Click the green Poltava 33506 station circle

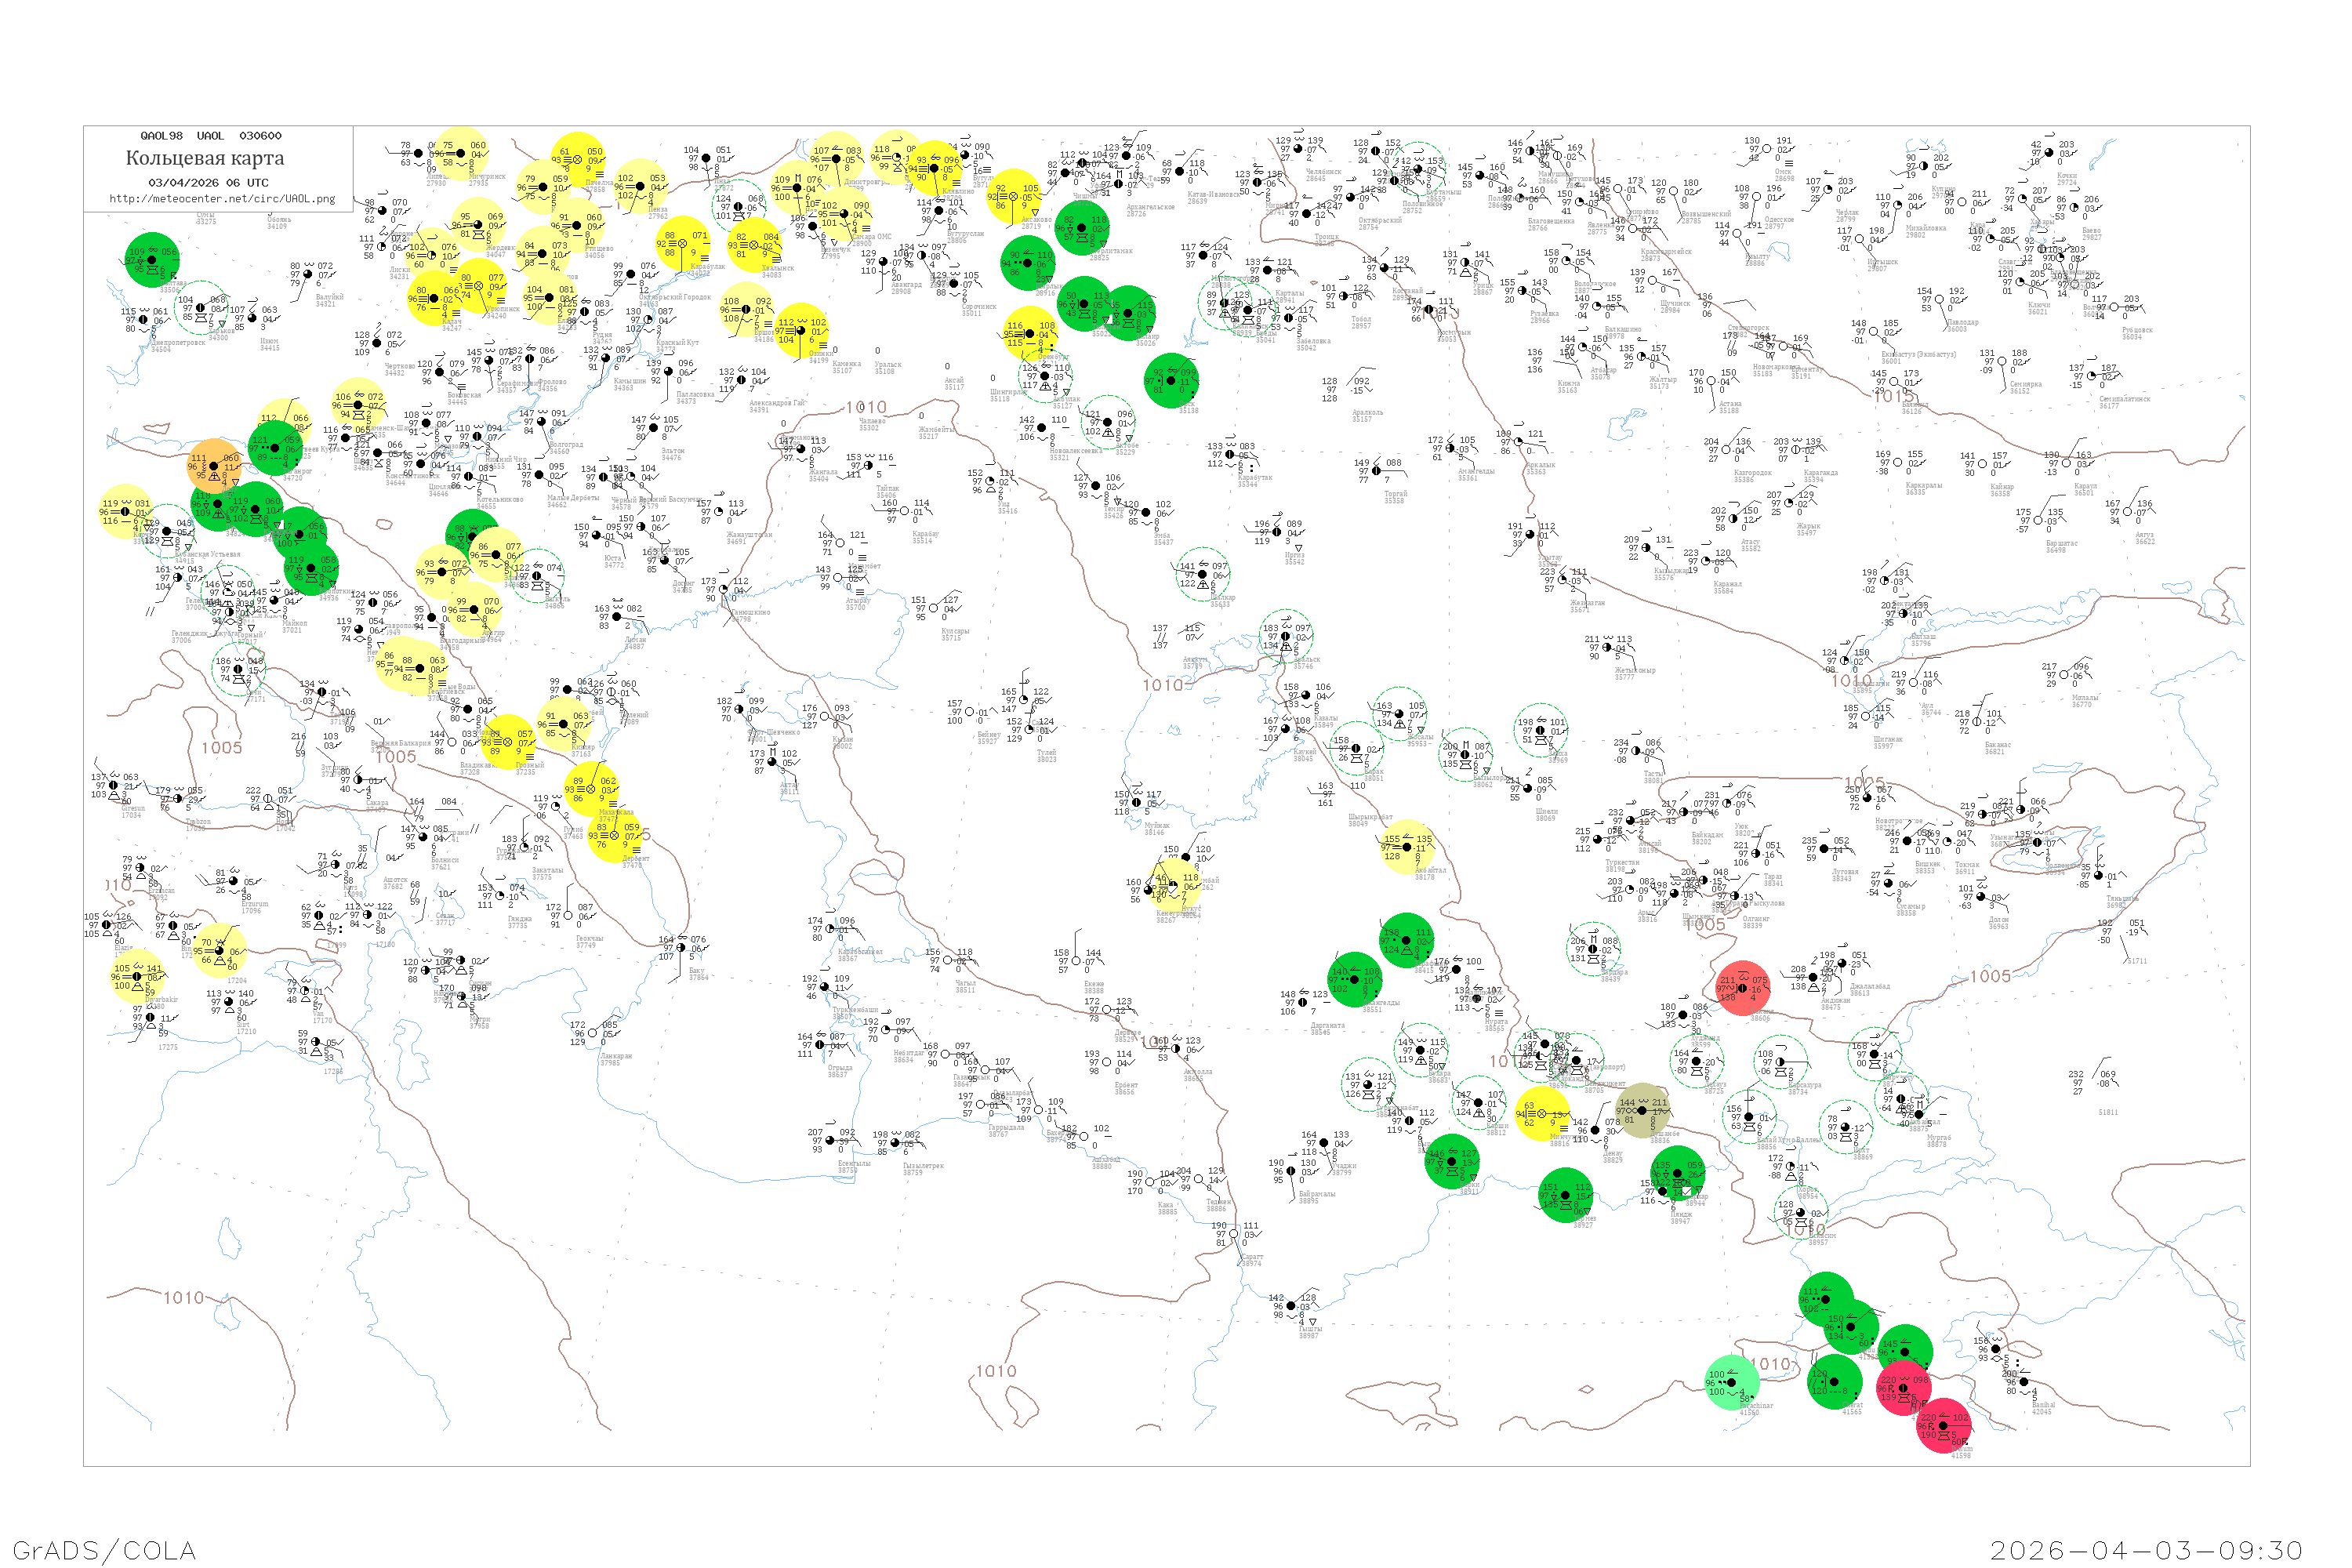coord(152,260)
